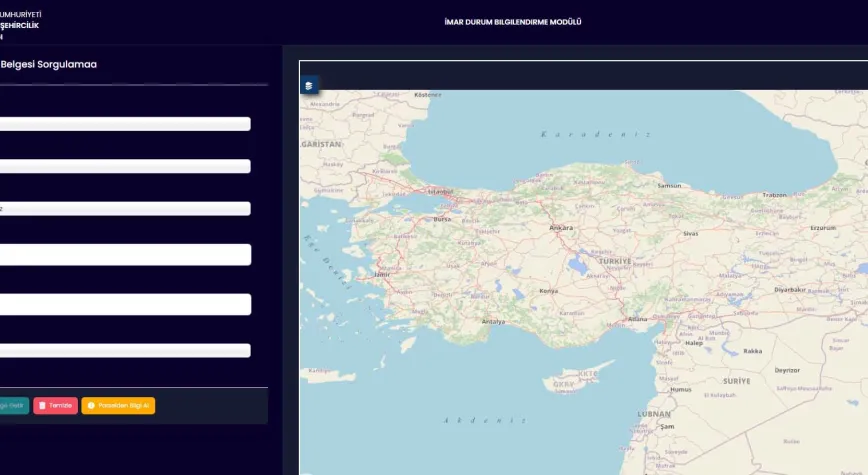Click the Parselden Bilgi Al button label
This screenshot has height=475, width=868.
123,406
